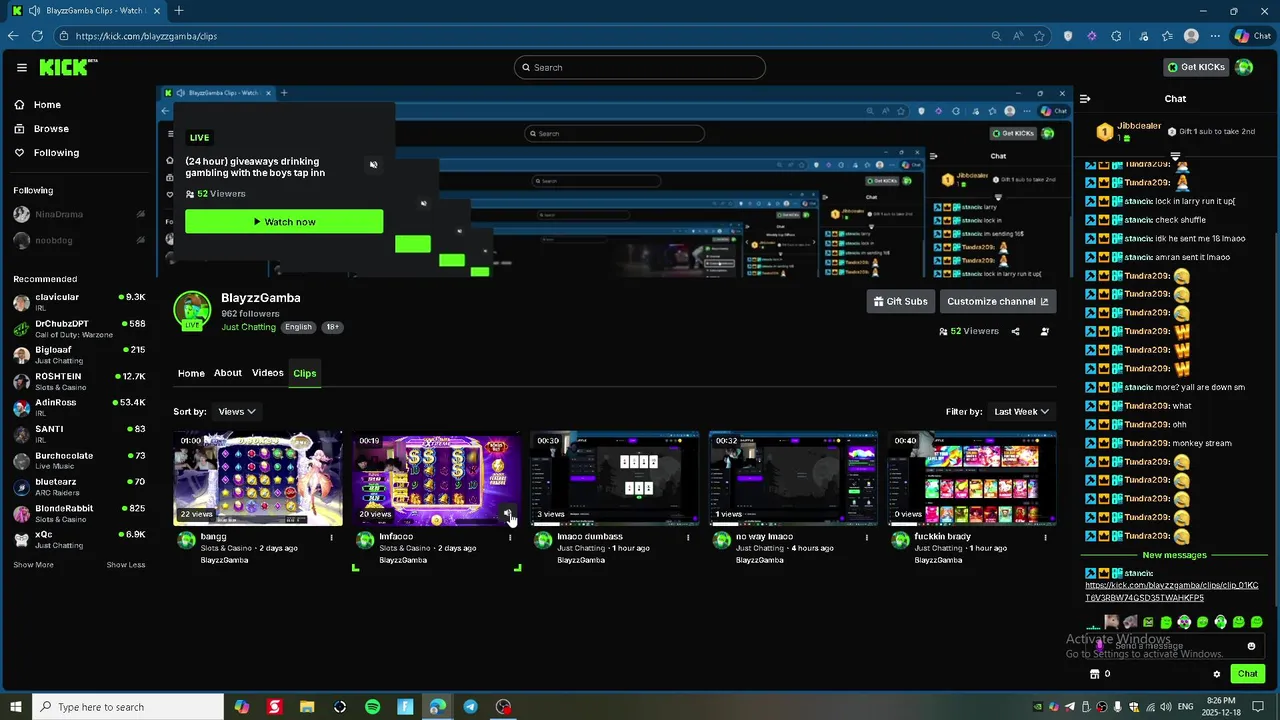Click the Kick search field
This screenshot has height=720, width=1280.
point(640,67)
